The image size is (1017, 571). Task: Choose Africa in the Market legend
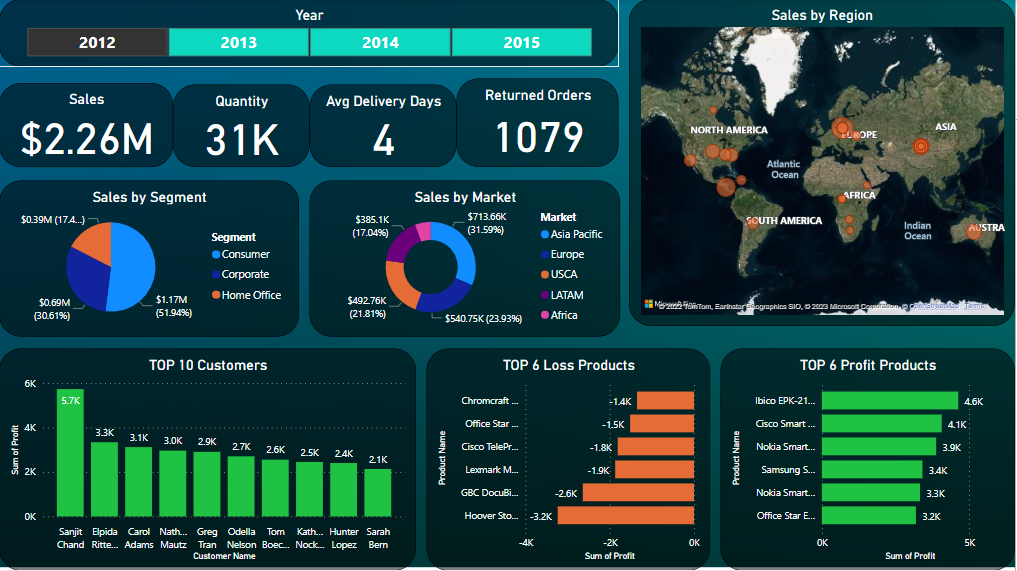click(564, 315)
